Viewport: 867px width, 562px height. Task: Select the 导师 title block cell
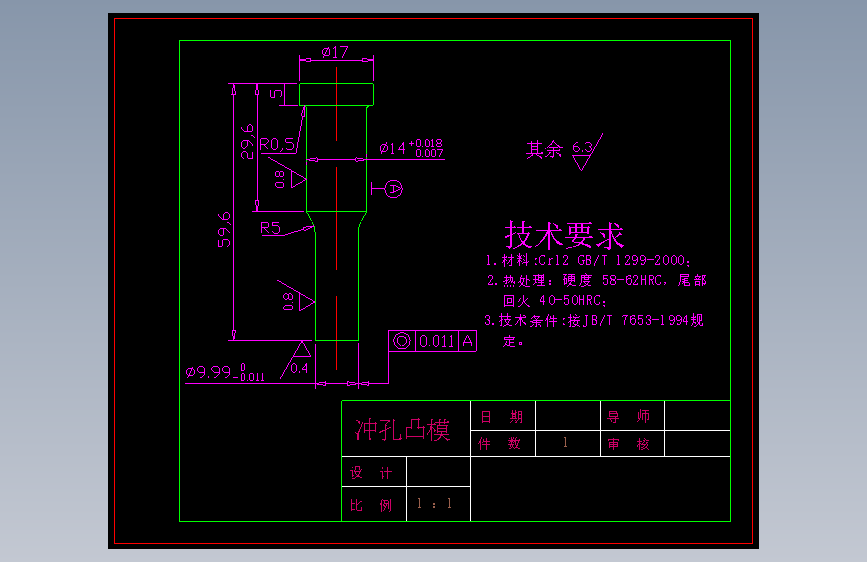(632, 416)
